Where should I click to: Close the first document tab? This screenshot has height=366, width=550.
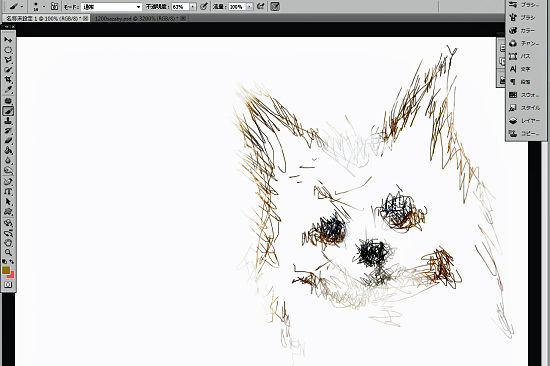86,18
